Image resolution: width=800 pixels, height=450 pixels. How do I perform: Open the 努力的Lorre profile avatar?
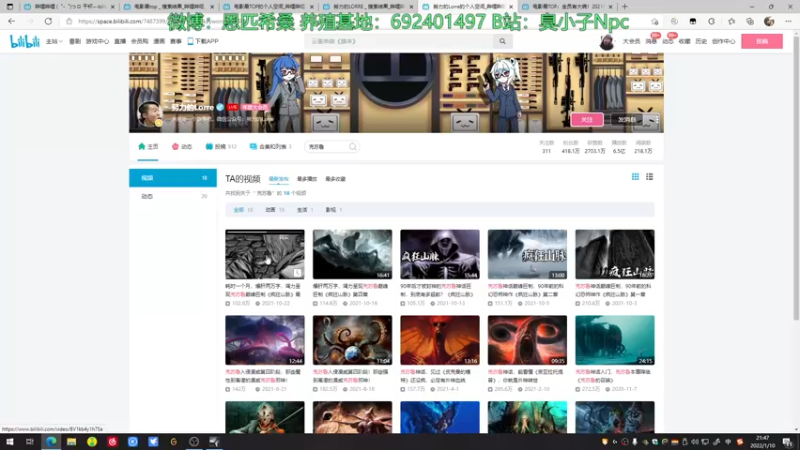point(149,114)
